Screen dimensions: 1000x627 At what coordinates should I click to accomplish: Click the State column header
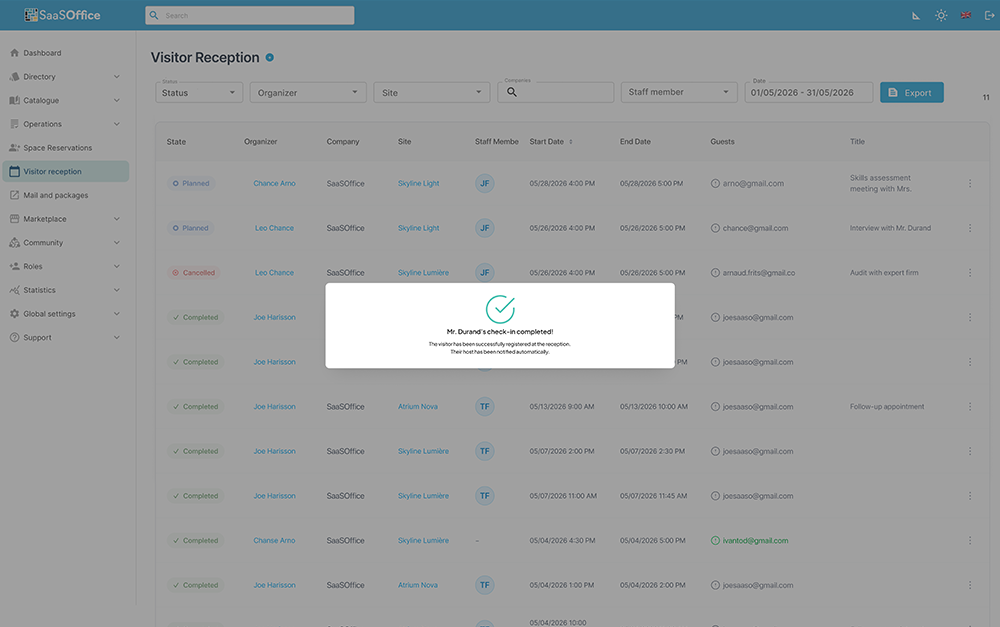coord(176,142)
